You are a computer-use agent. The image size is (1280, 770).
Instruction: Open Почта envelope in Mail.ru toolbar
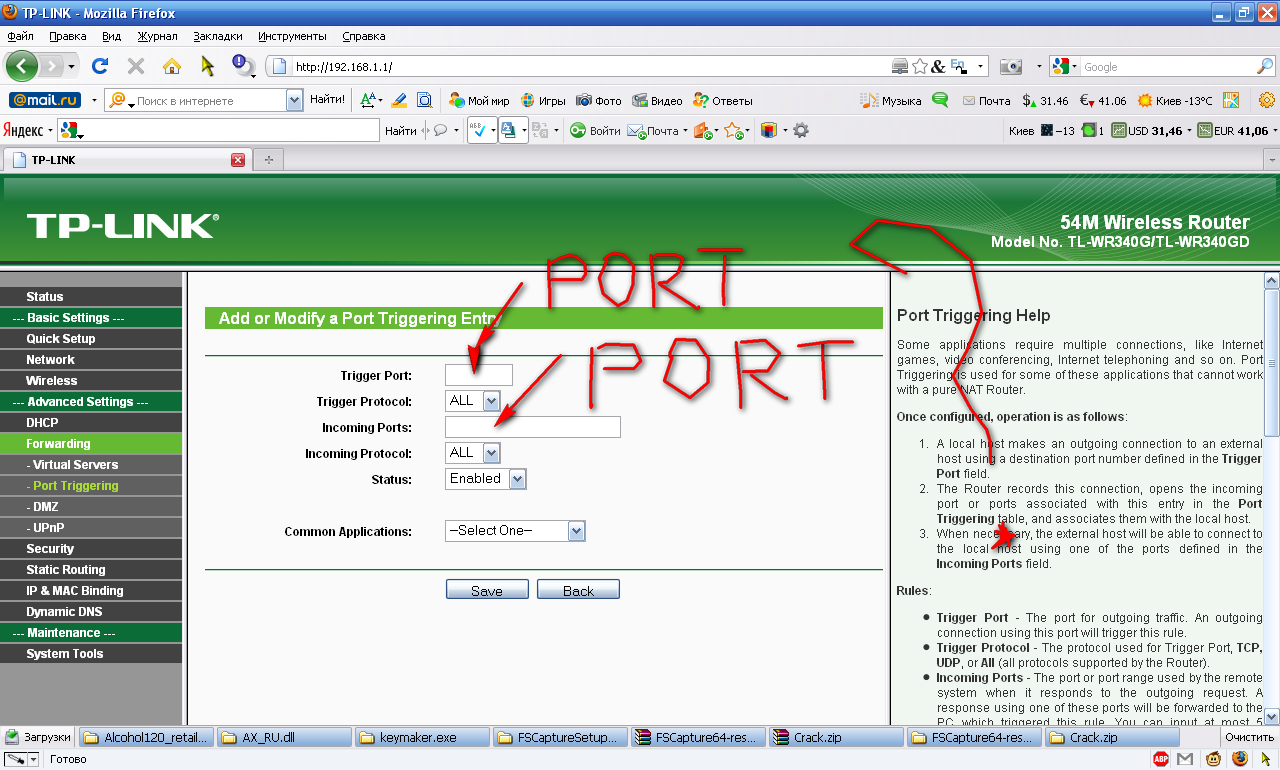pos(986,100)
